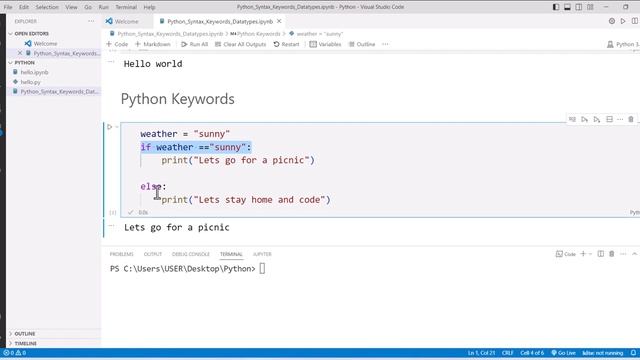This screenshot has width=640, height=360.
Task: Switch to the DEBUG CONSOLE tab
Action: (x=191, y=254)
